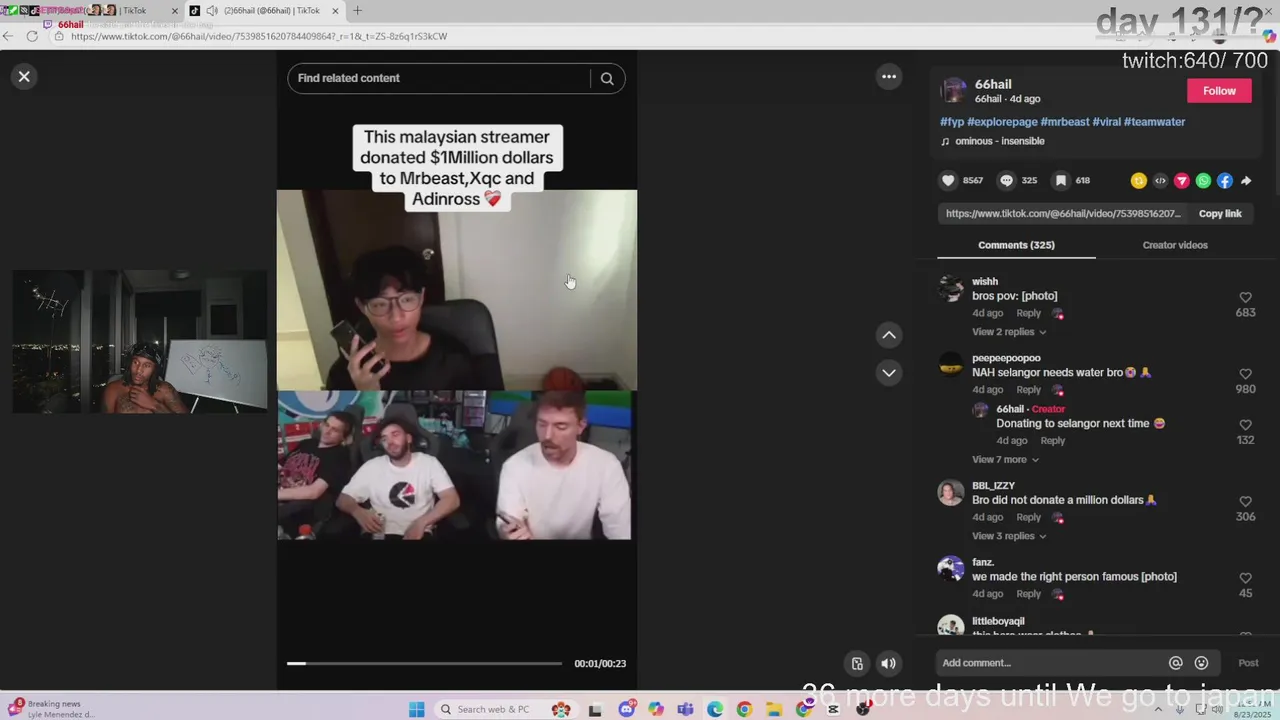Expand View 7 more replies

click(1005, 460)
